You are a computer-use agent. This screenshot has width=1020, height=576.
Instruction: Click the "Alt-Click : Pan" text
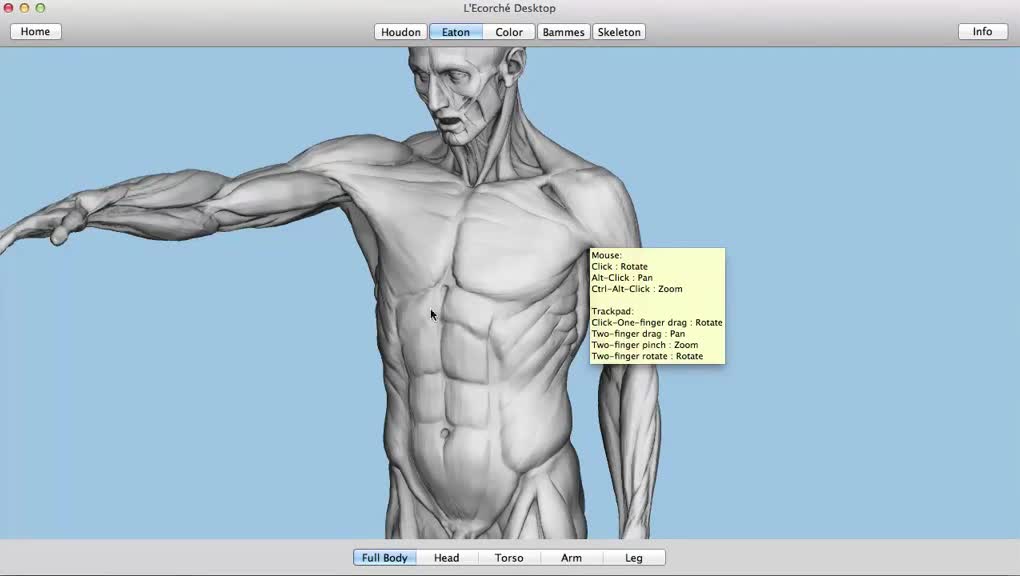click(x=622, y=278)
